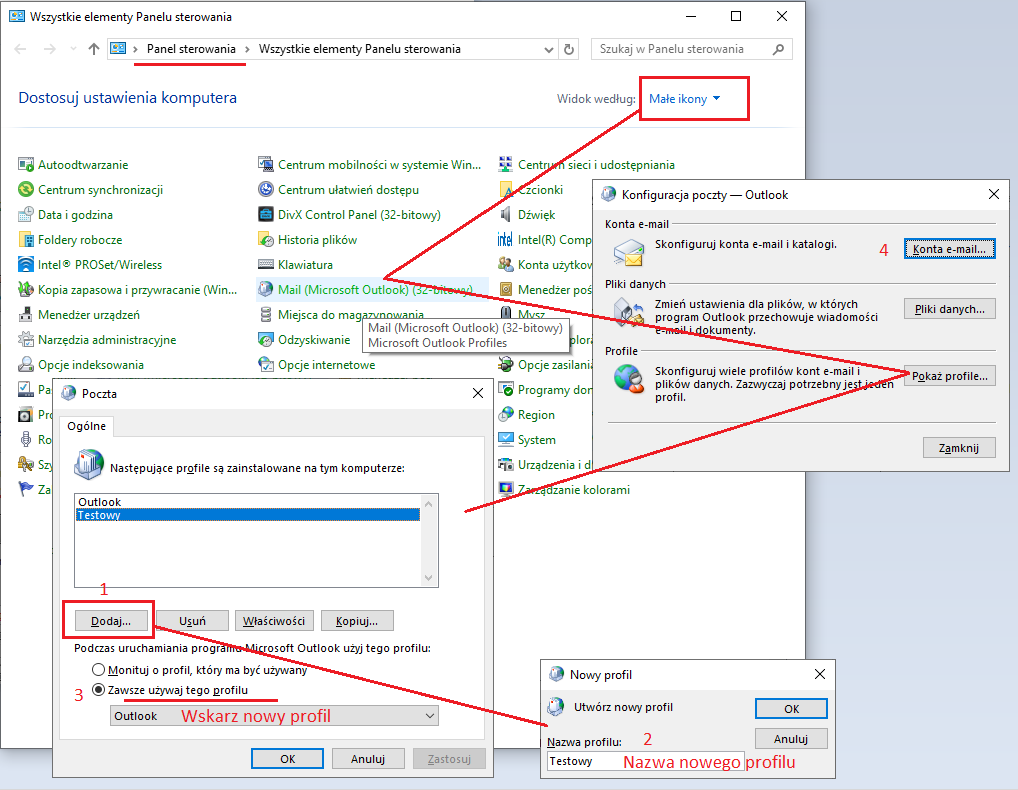Open Klawiatura icon

266,265
